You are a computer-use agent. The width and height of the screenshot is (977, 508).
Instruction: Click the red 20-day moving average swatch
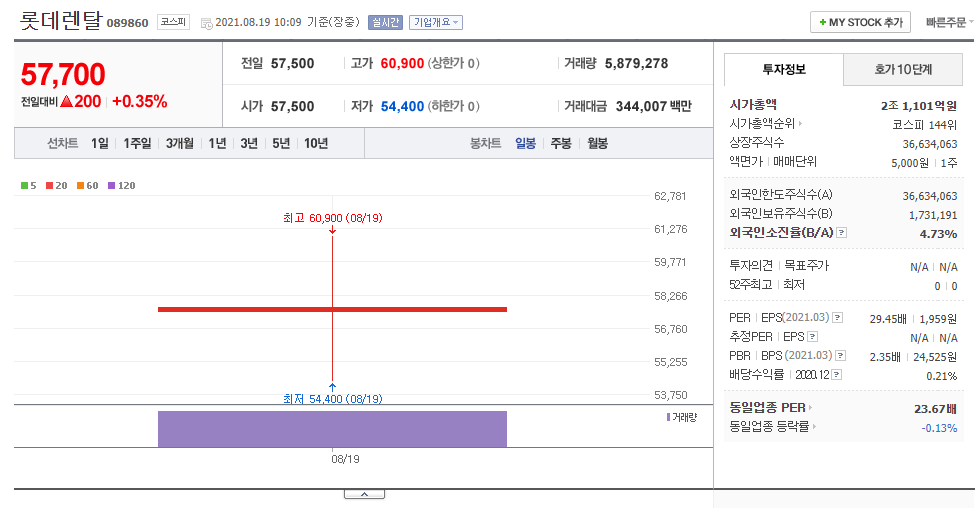[x=49, y=186]
